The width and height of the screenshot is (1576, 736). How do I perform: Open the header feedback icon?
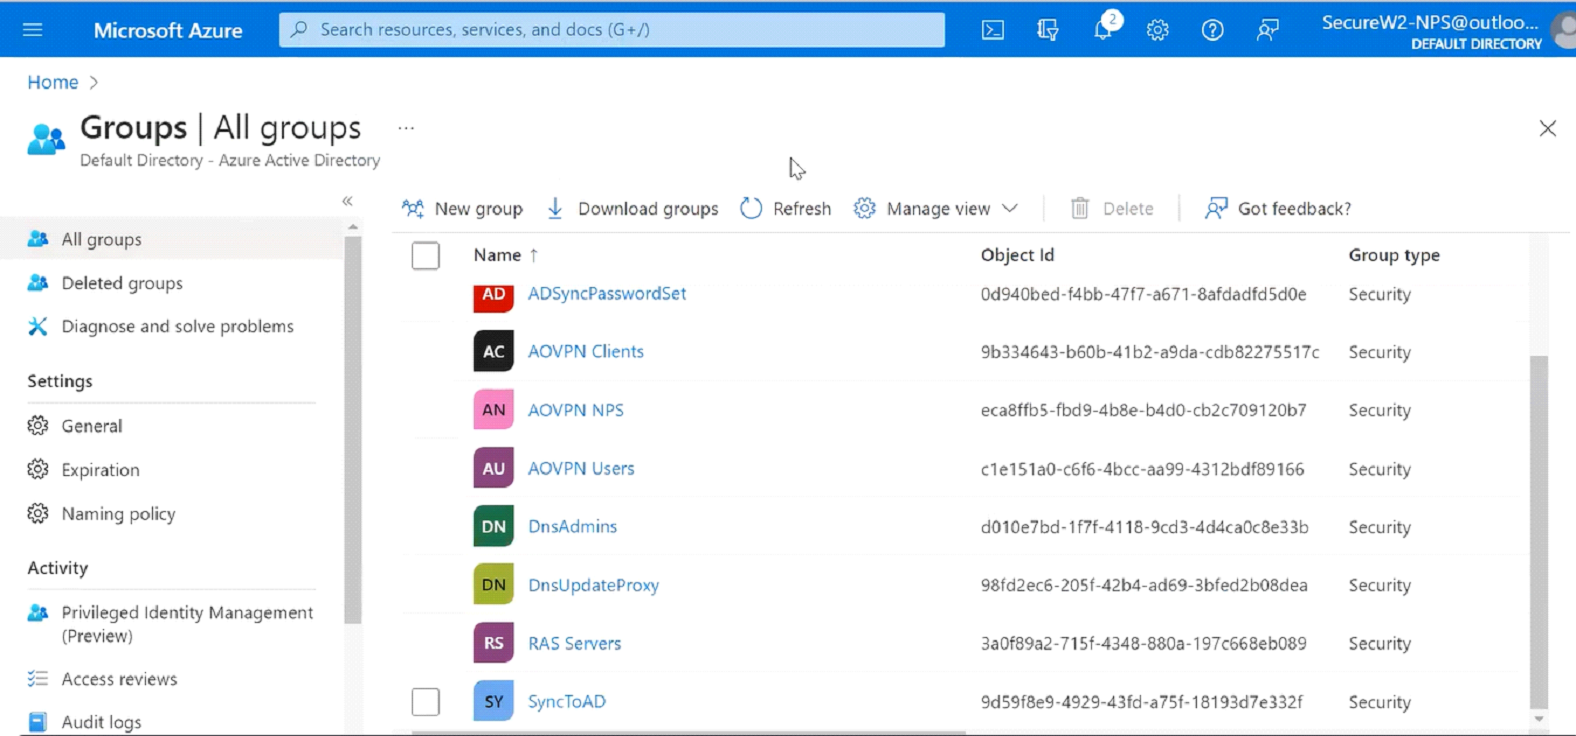pos(1267,30)
